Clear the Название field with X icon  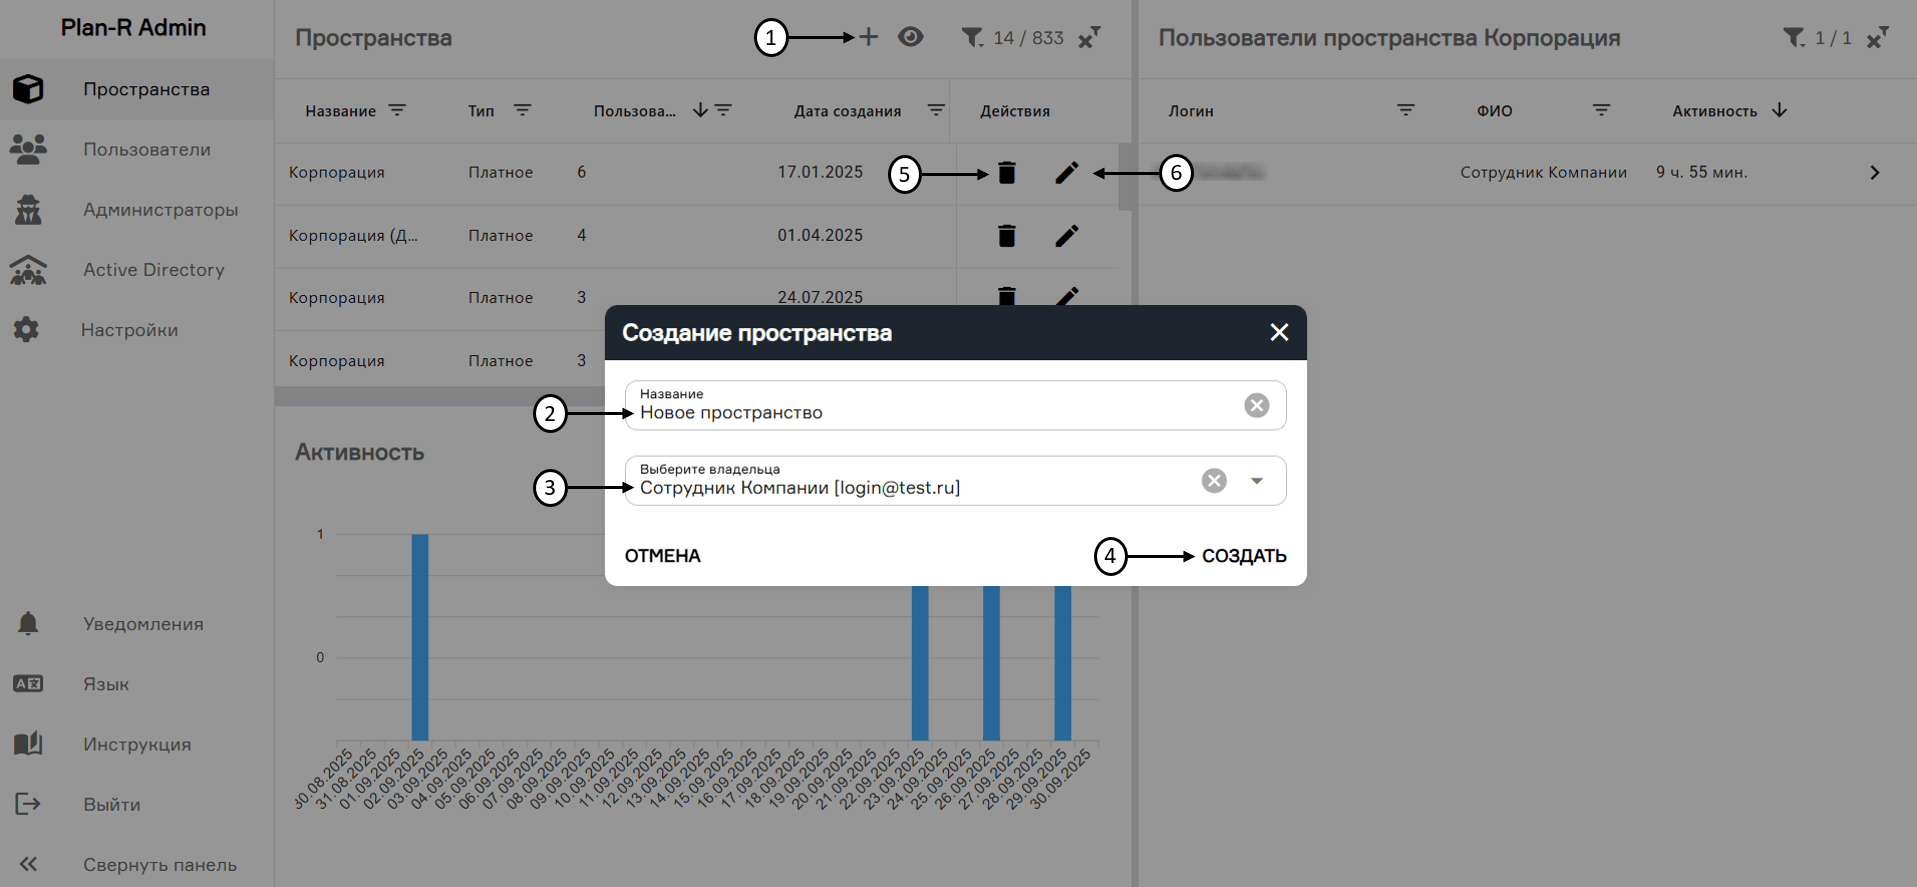click(1256, 405)
